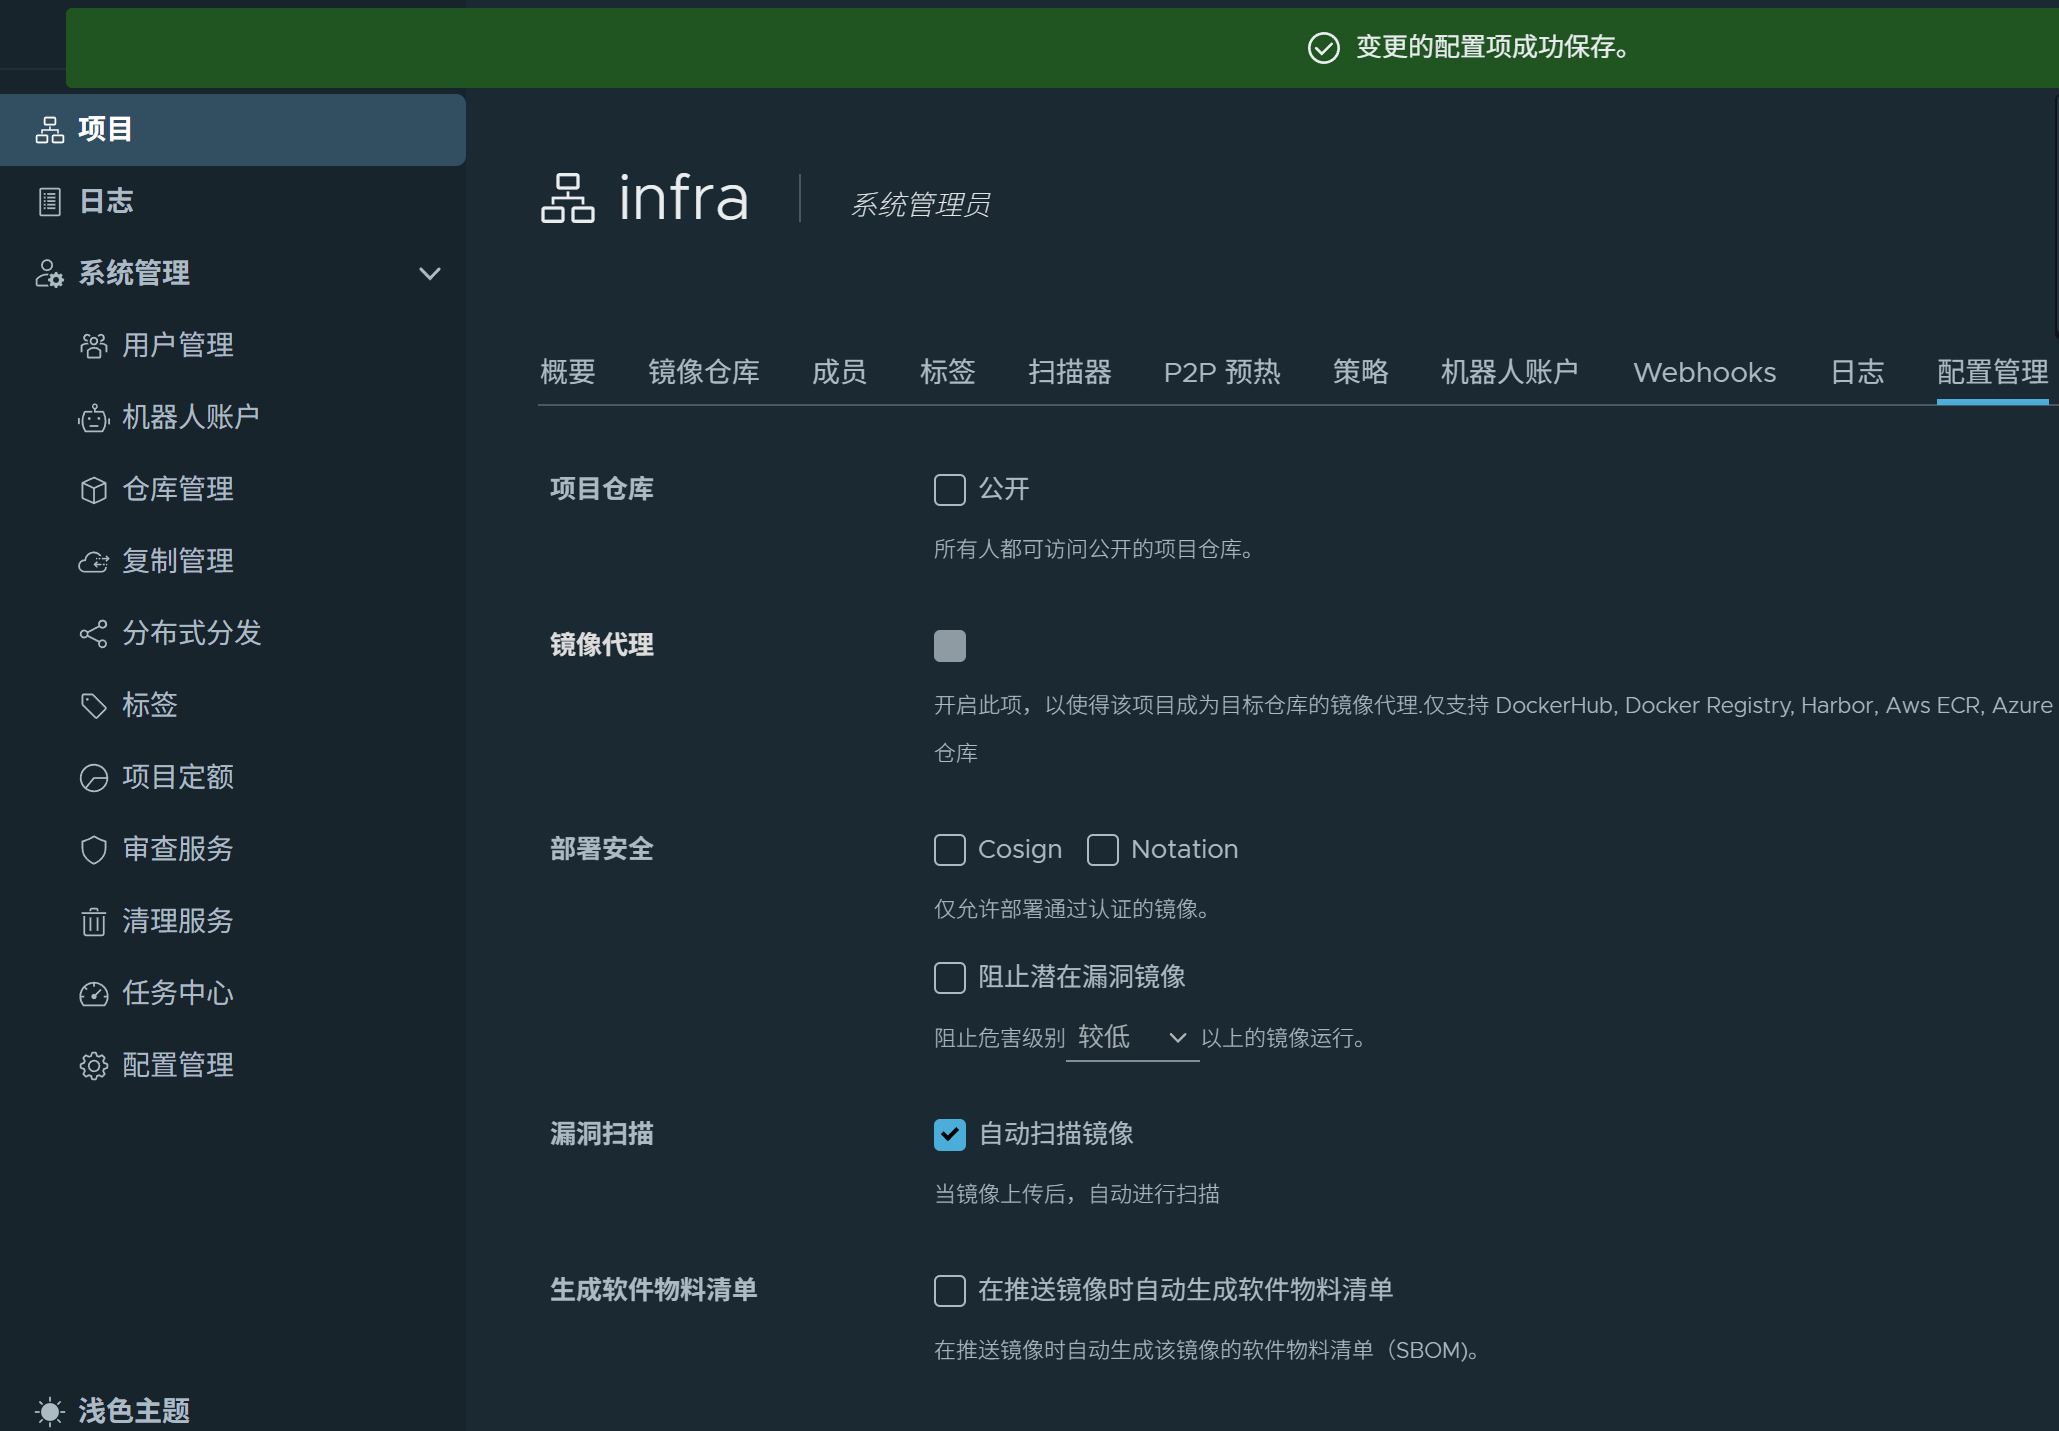Click the Garbage Collection trash icon
The height and width of the screenshot is (1431, 2059).
click(x=94, y=922)
